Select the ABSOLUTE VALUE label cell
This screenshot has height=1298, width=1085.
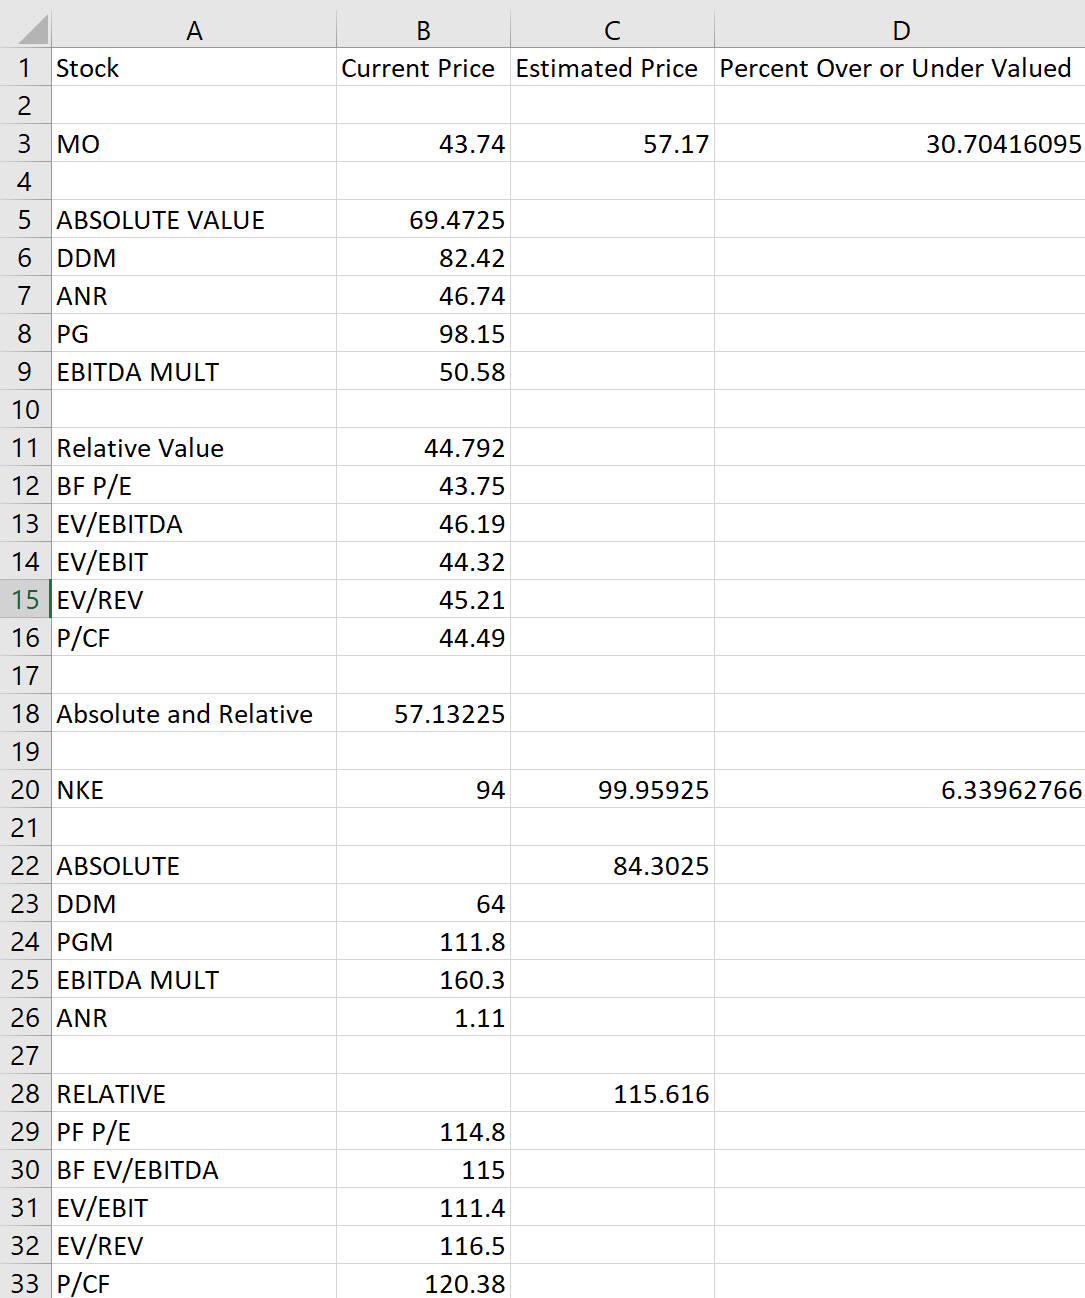(x=194, y=219)
